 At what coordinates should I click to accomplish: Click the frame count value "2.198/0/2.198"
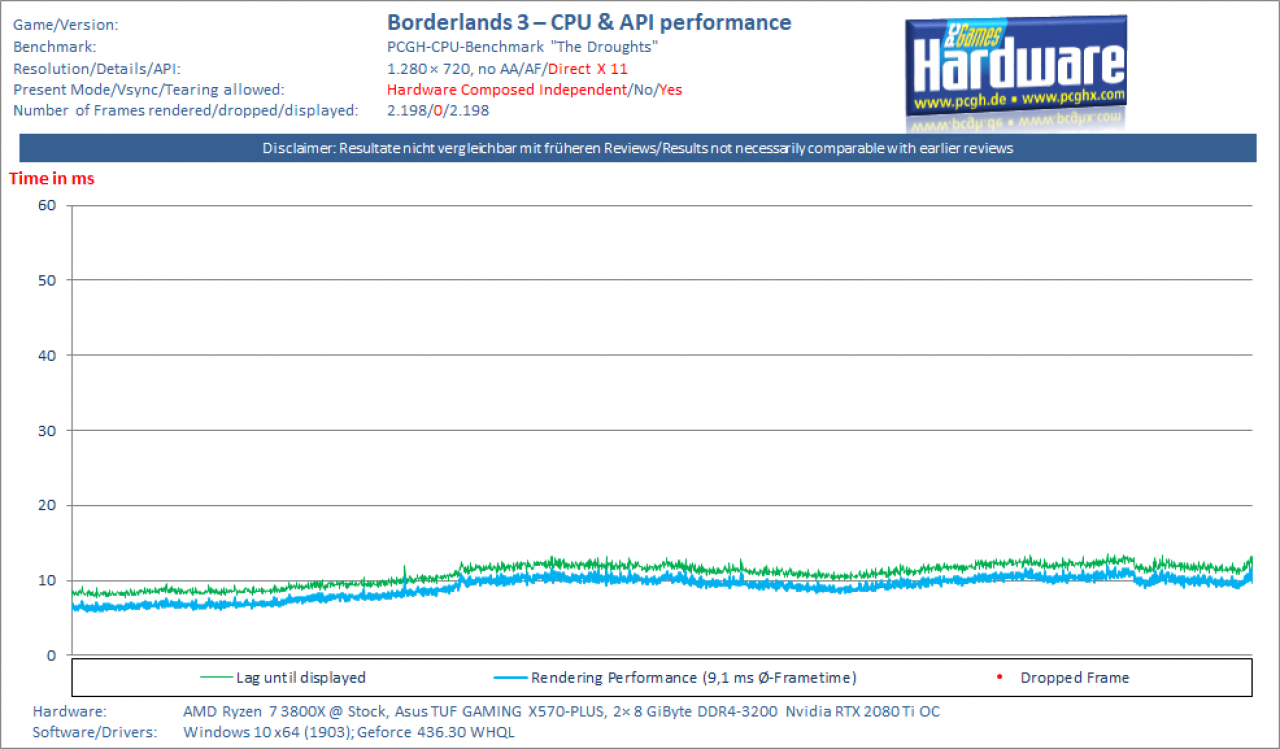point(437,110)
